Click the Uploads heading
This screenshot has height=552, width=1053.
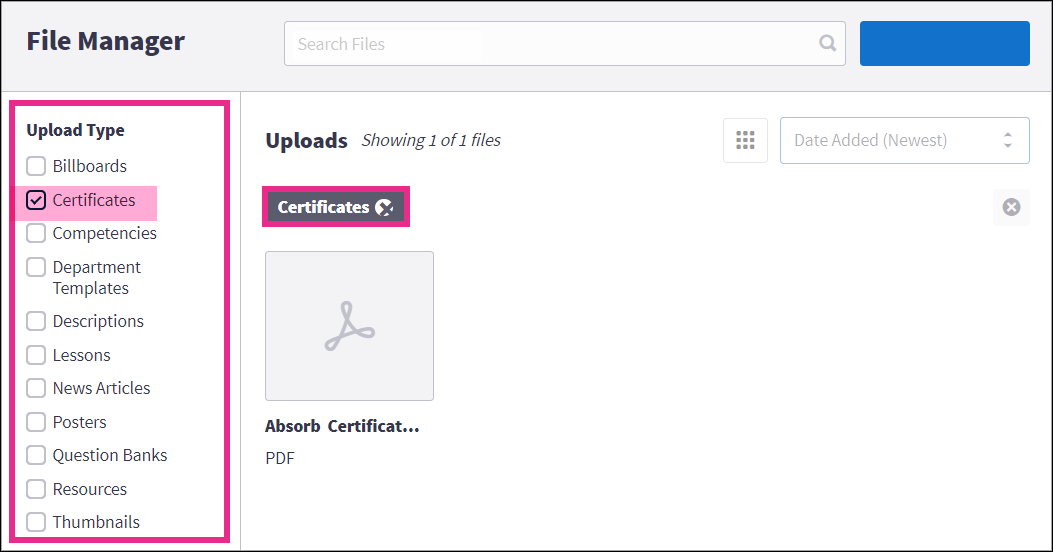pos(306,140)
